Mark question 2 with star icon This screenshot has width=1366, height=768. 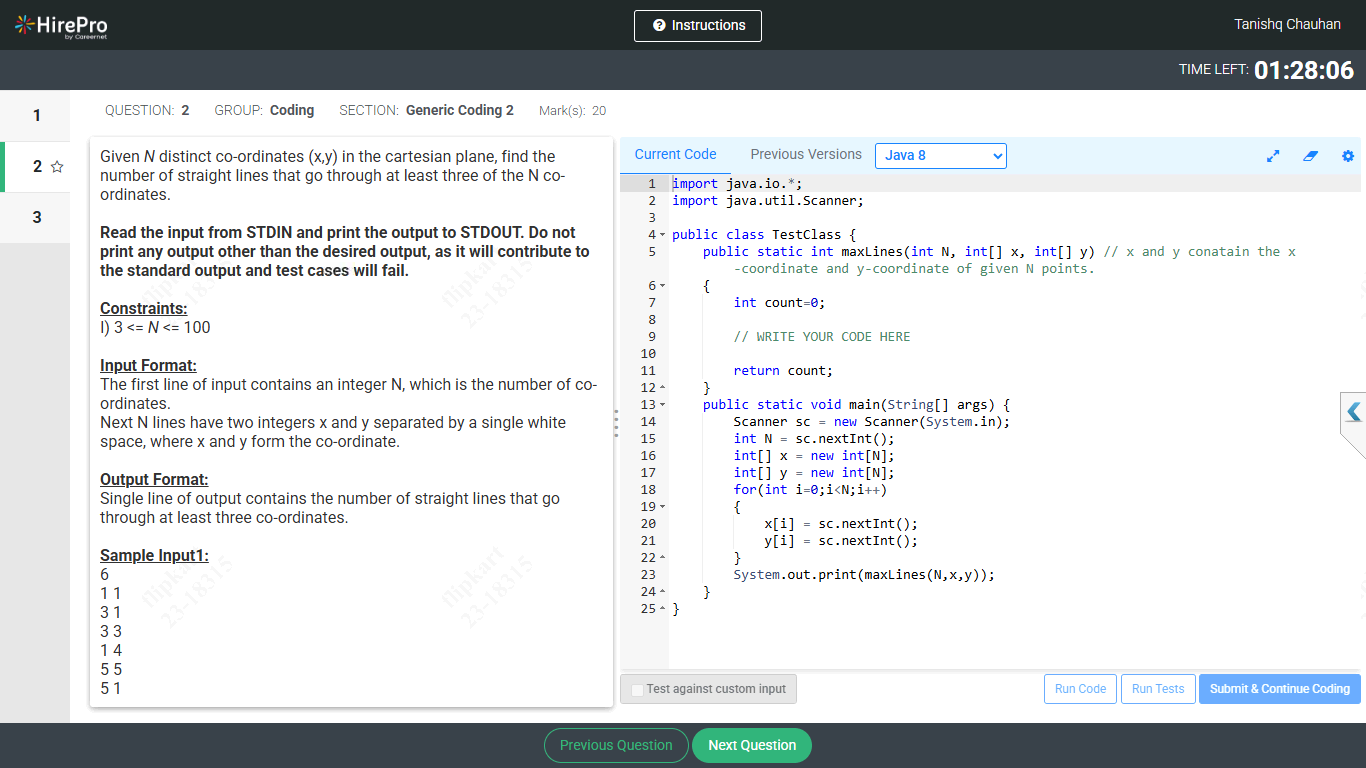[57, 167]
